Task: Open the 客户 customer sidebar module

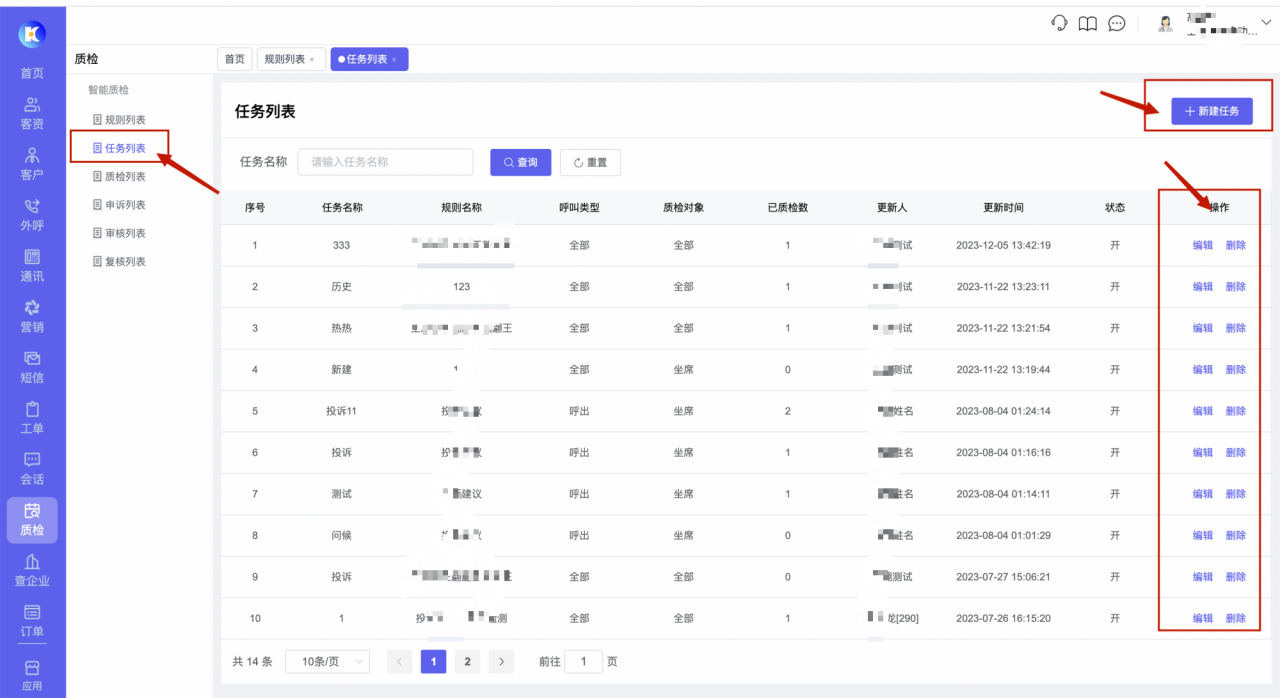Action: (x=32, y=165)
